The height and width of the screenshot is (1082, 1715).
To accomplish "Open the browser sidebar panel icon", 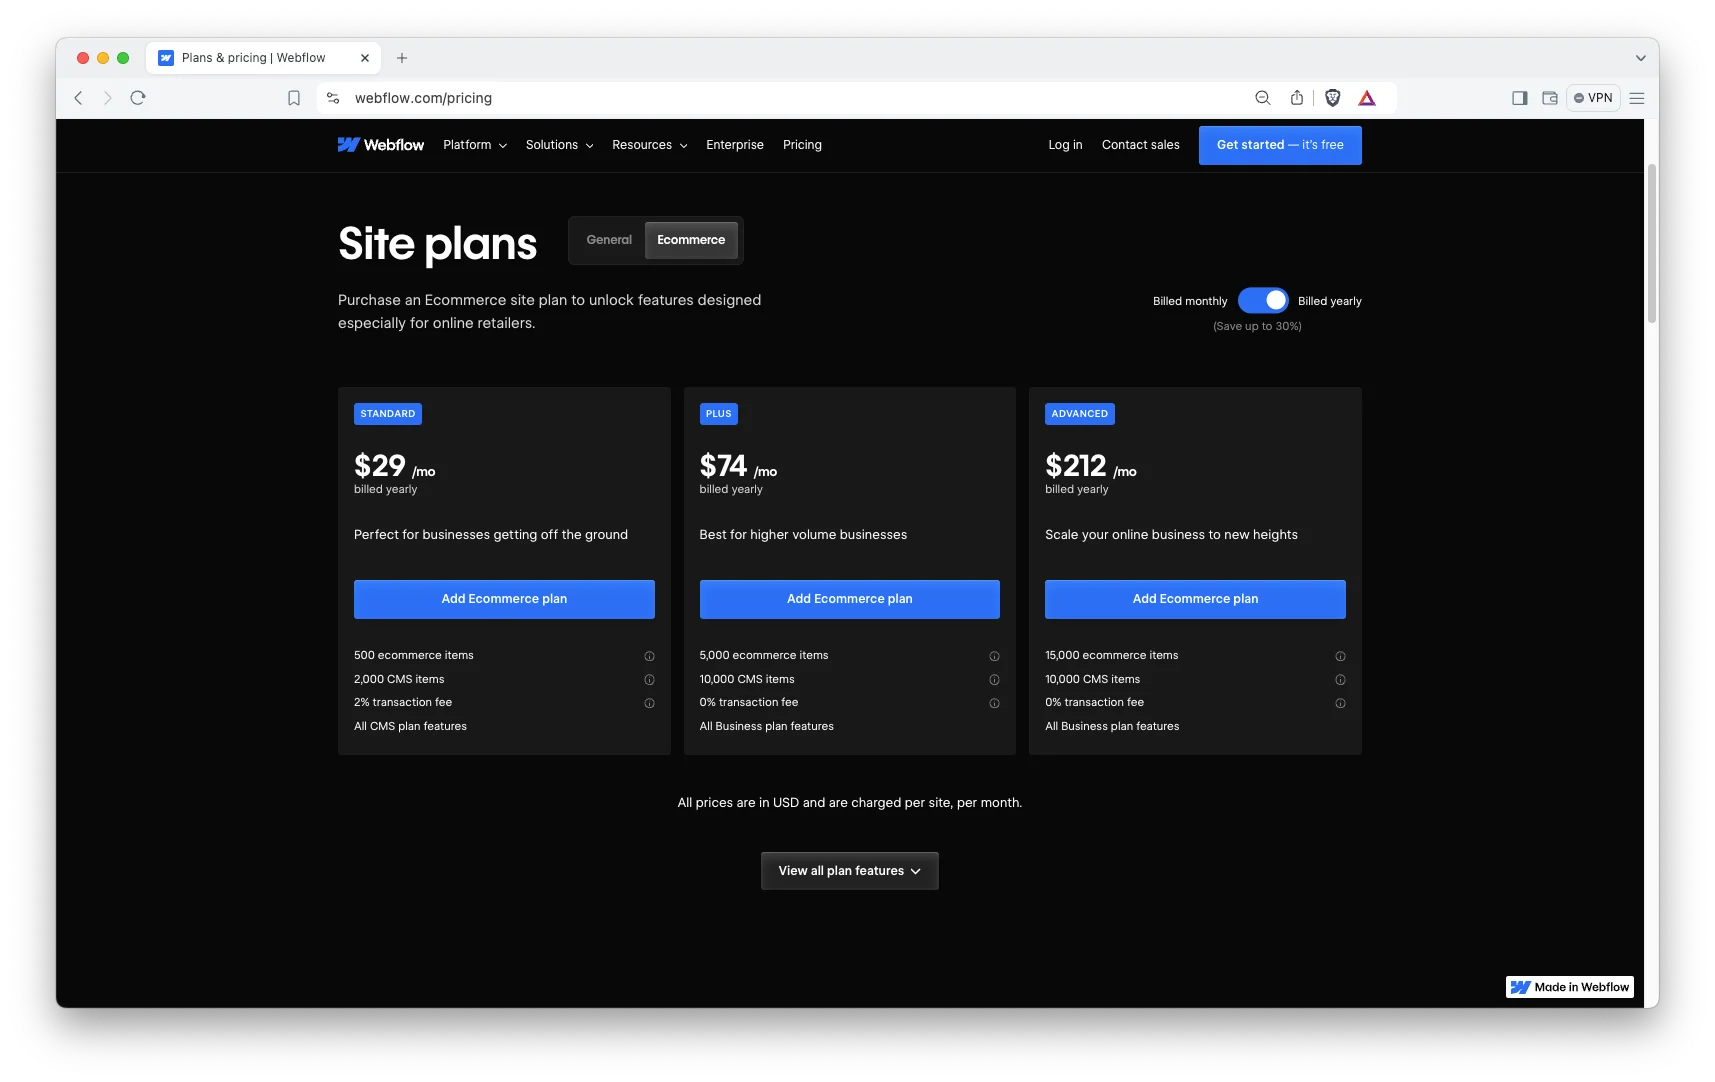I will pos(1519,98).
